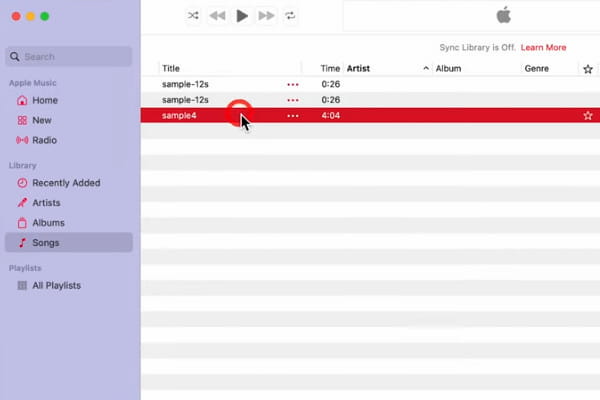Select the first sample-12s song title
The height and width of the screenshot is (400, 600).
[x=185, y=84]
